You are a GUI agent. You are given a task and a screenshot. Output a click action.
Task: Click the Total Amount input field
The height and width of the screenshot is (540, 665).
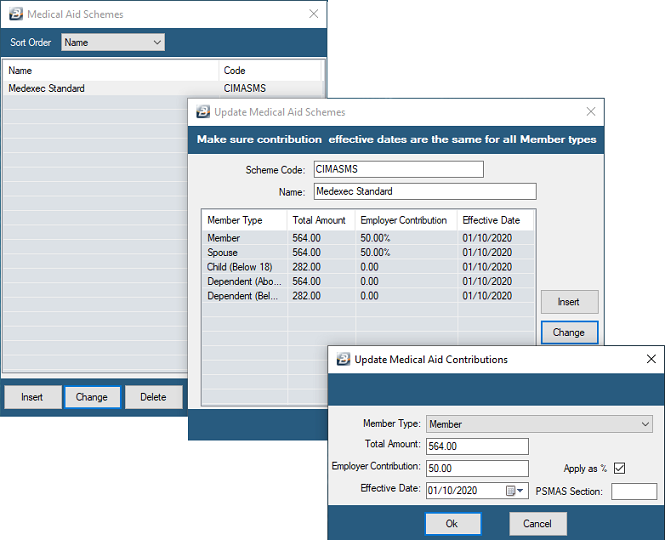click(x=477, y=446)
